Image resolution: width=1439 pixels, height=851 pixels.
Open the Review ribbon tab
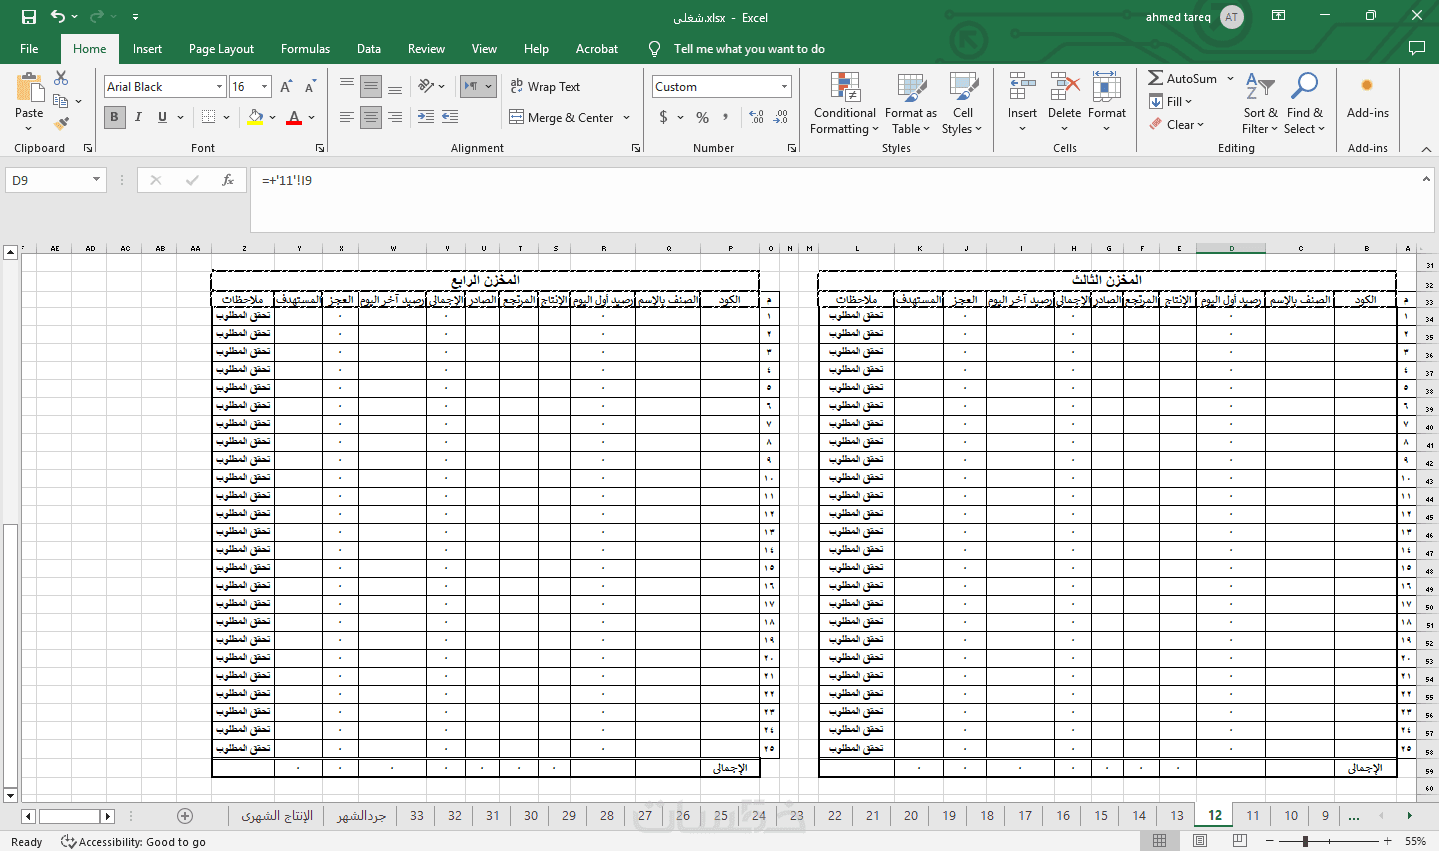pyautogui.click(x=426, y=48)
